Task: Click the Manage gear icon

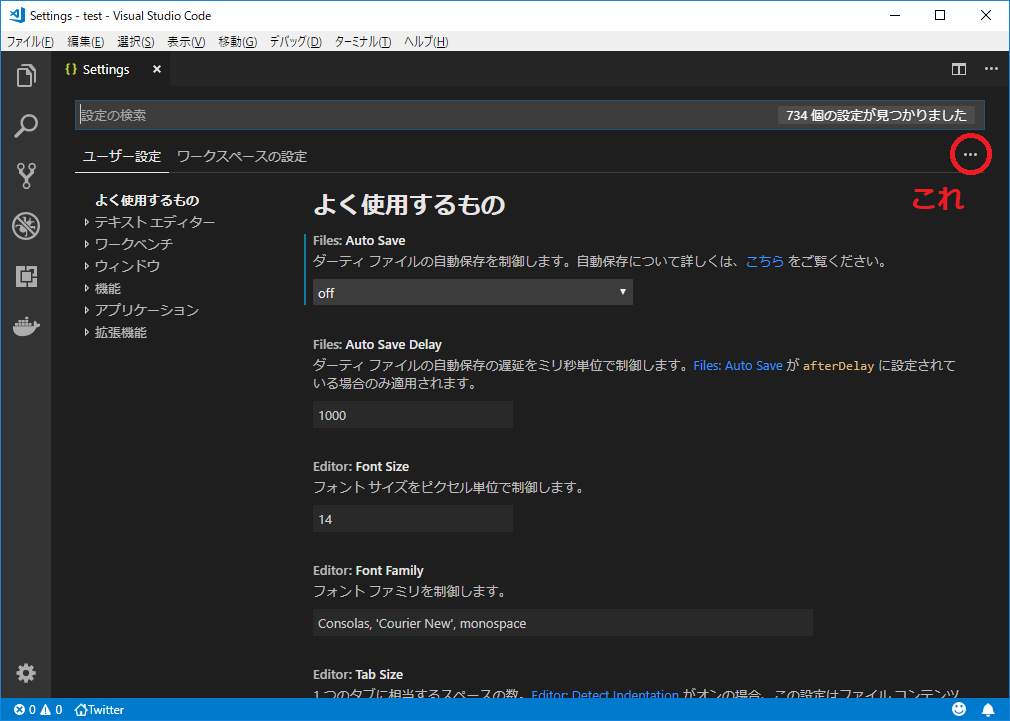Action: pyautogui.click(x=26, y=673)
